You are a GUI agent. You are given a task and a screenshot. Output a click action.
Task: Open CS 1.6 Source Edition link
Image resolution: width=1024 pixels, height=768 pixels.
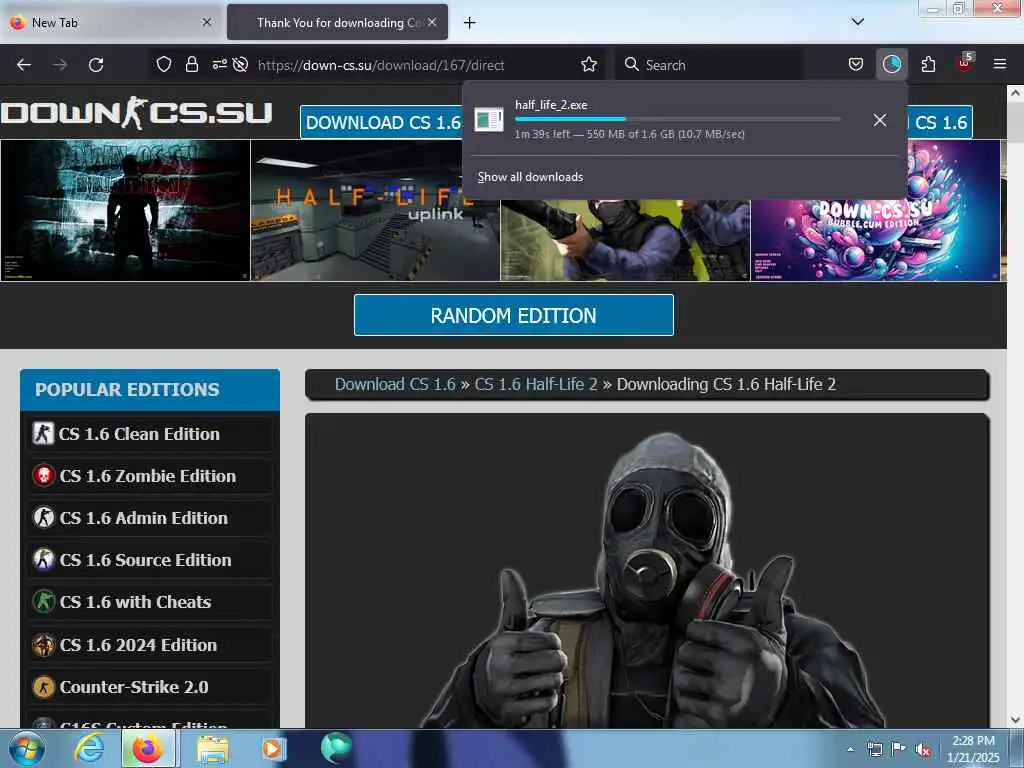(146, 560)
